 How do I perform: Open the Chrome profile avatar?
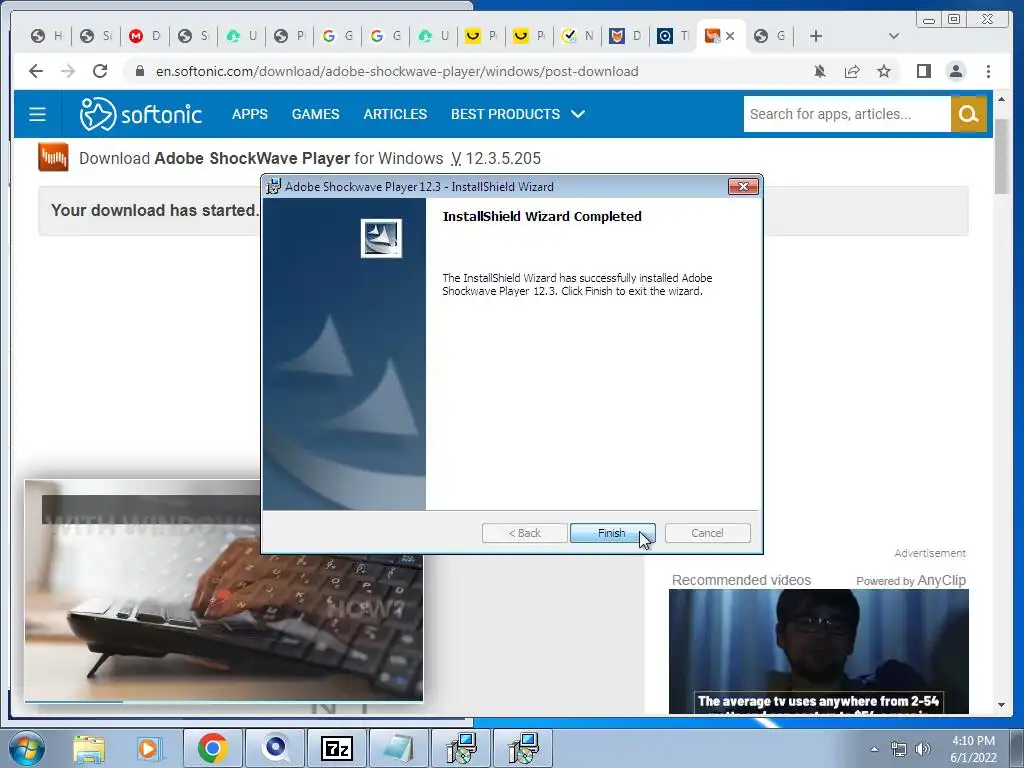pyautogui.click(x=955, y=71)
